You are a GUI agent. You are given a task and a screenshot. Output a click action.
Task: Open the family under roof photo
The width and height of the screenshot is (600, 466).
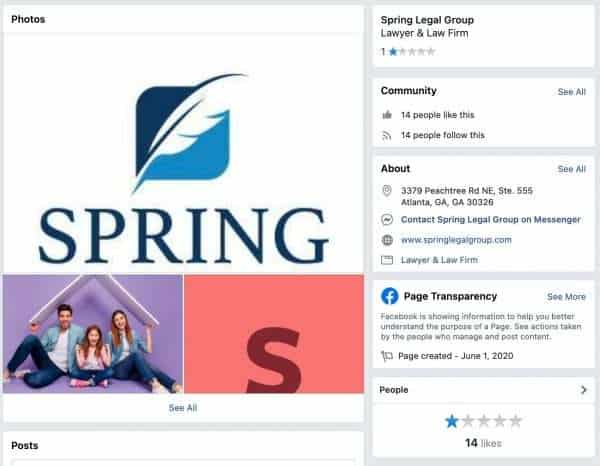(93, 334)
